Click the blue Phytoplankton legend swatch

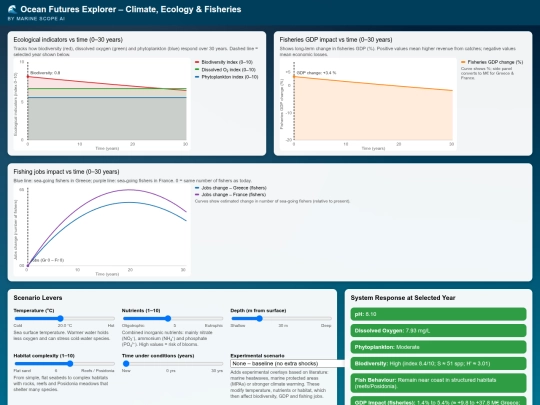(197, 77)
